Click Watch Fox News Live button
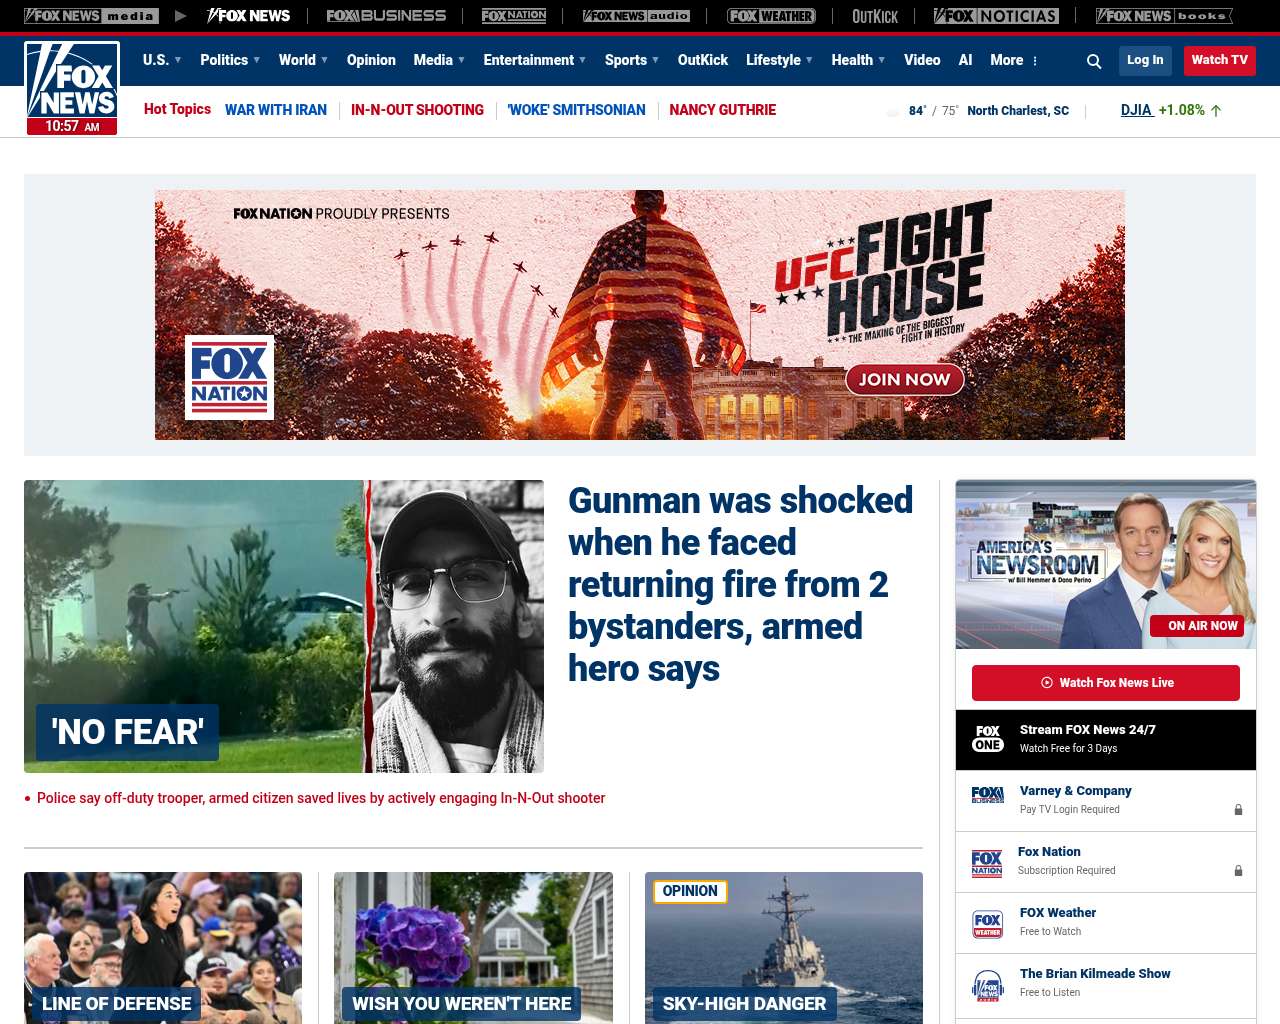The height and width of the screenshot is (1024, 1280). tap(1106, 683)
